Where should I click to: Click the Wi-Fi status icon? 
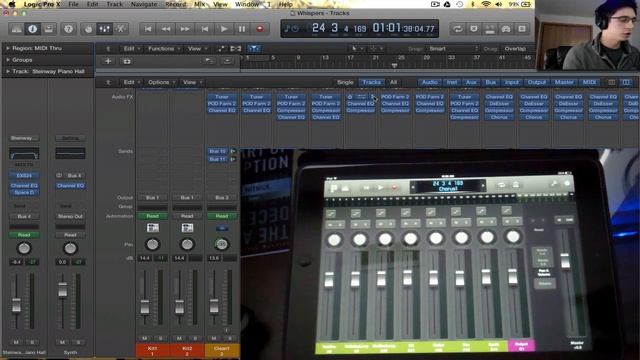tap(486, 4)
